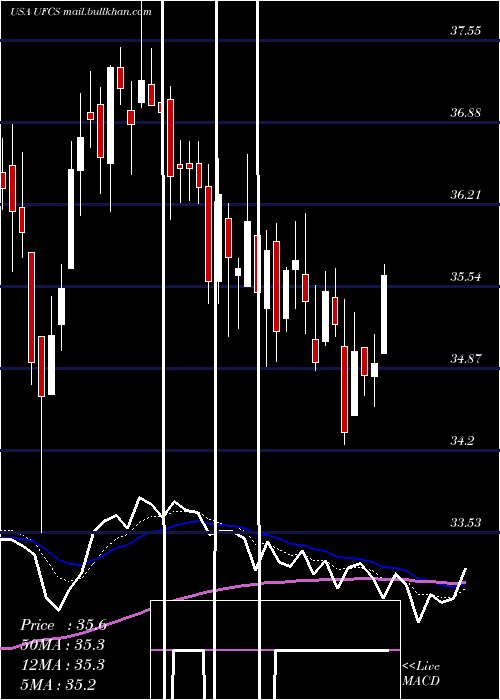Screen dimensions: 500x700
Task: Click the 34.2 price axis label
Action: click(462, 441)
